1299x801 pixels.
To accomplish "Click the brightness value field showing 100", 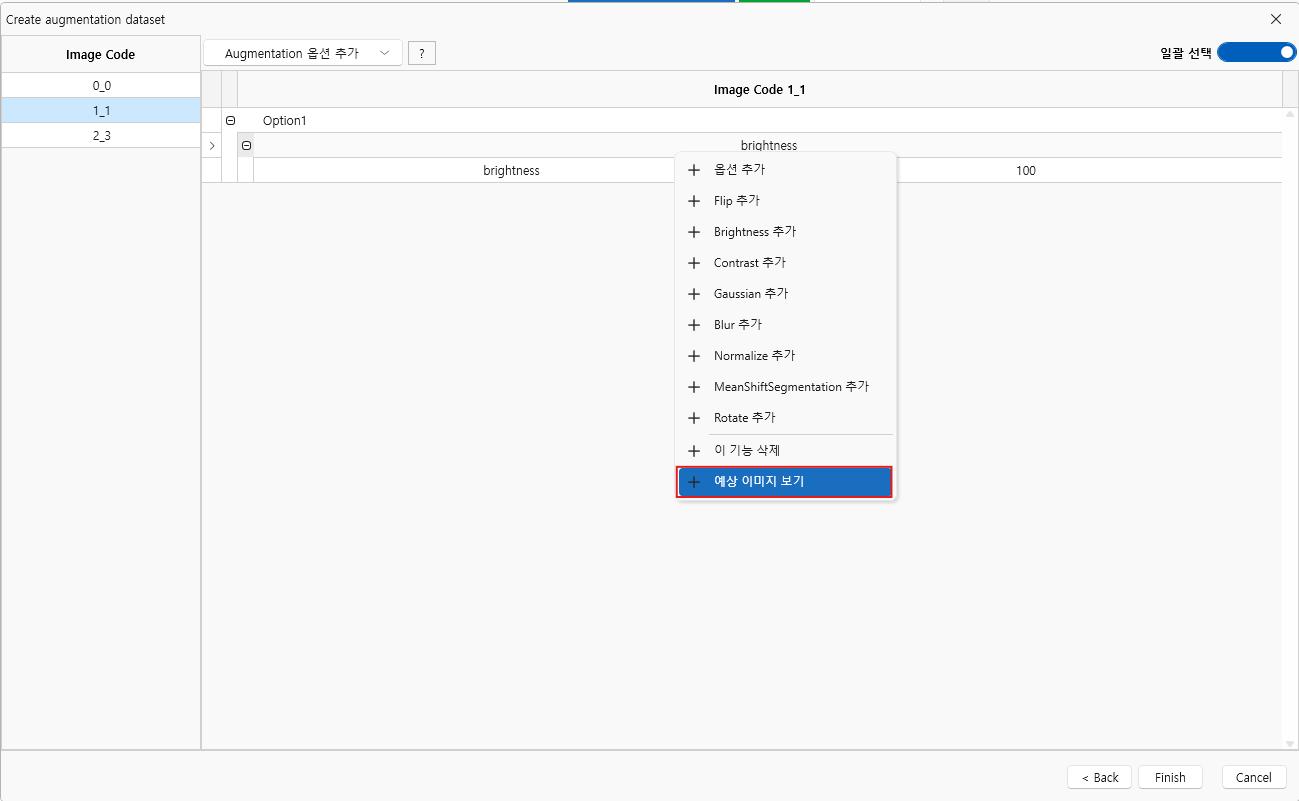I will 1025,171.
